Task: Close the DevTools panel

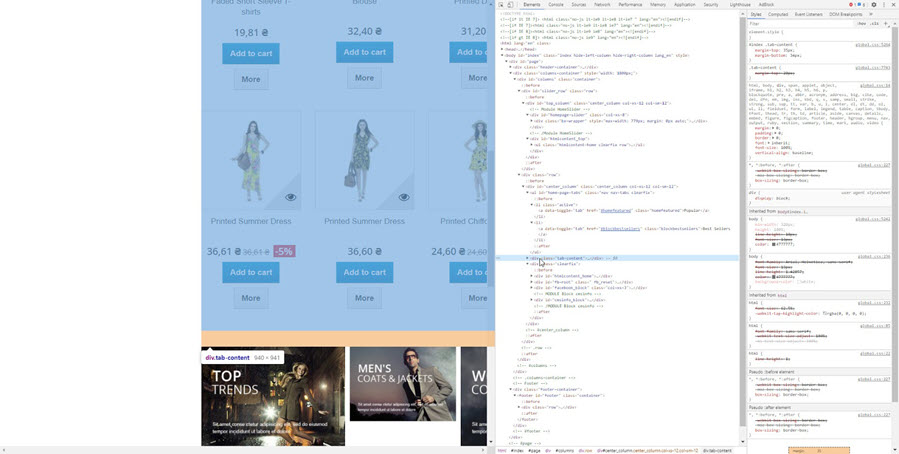Action: [892, 5]
